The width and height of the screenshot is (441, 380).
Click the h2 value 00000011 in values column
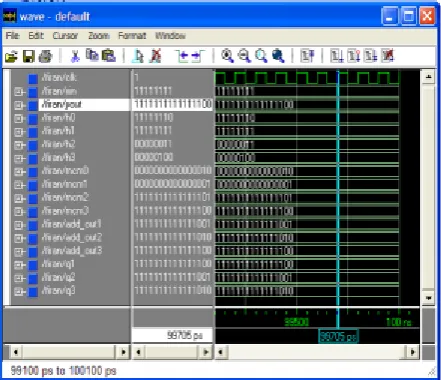point(153,144)
